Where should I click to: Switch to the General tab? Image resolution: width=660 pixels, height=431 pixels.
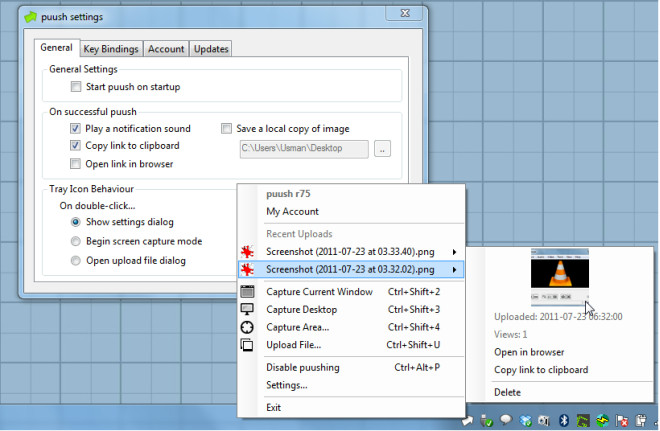[x=56, y=48]
